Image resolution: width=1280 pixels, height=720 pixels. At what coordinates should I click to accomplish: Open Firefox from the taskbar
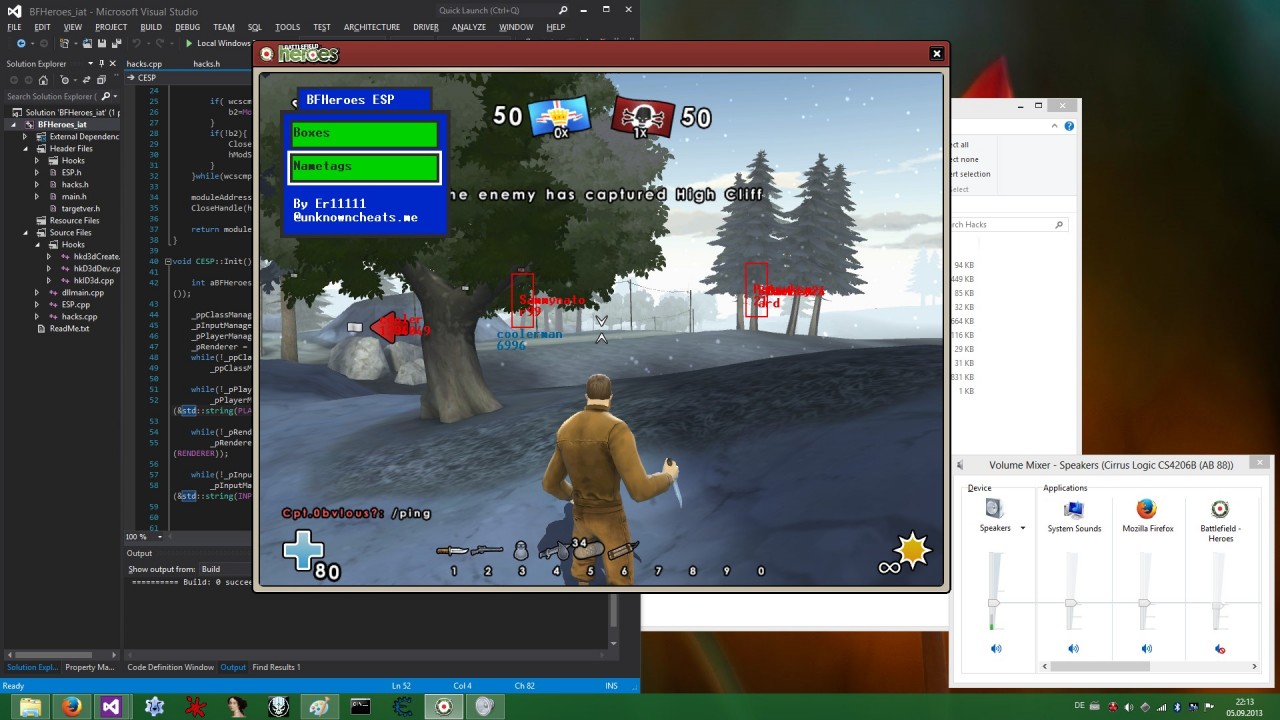[x=72, y=707]
